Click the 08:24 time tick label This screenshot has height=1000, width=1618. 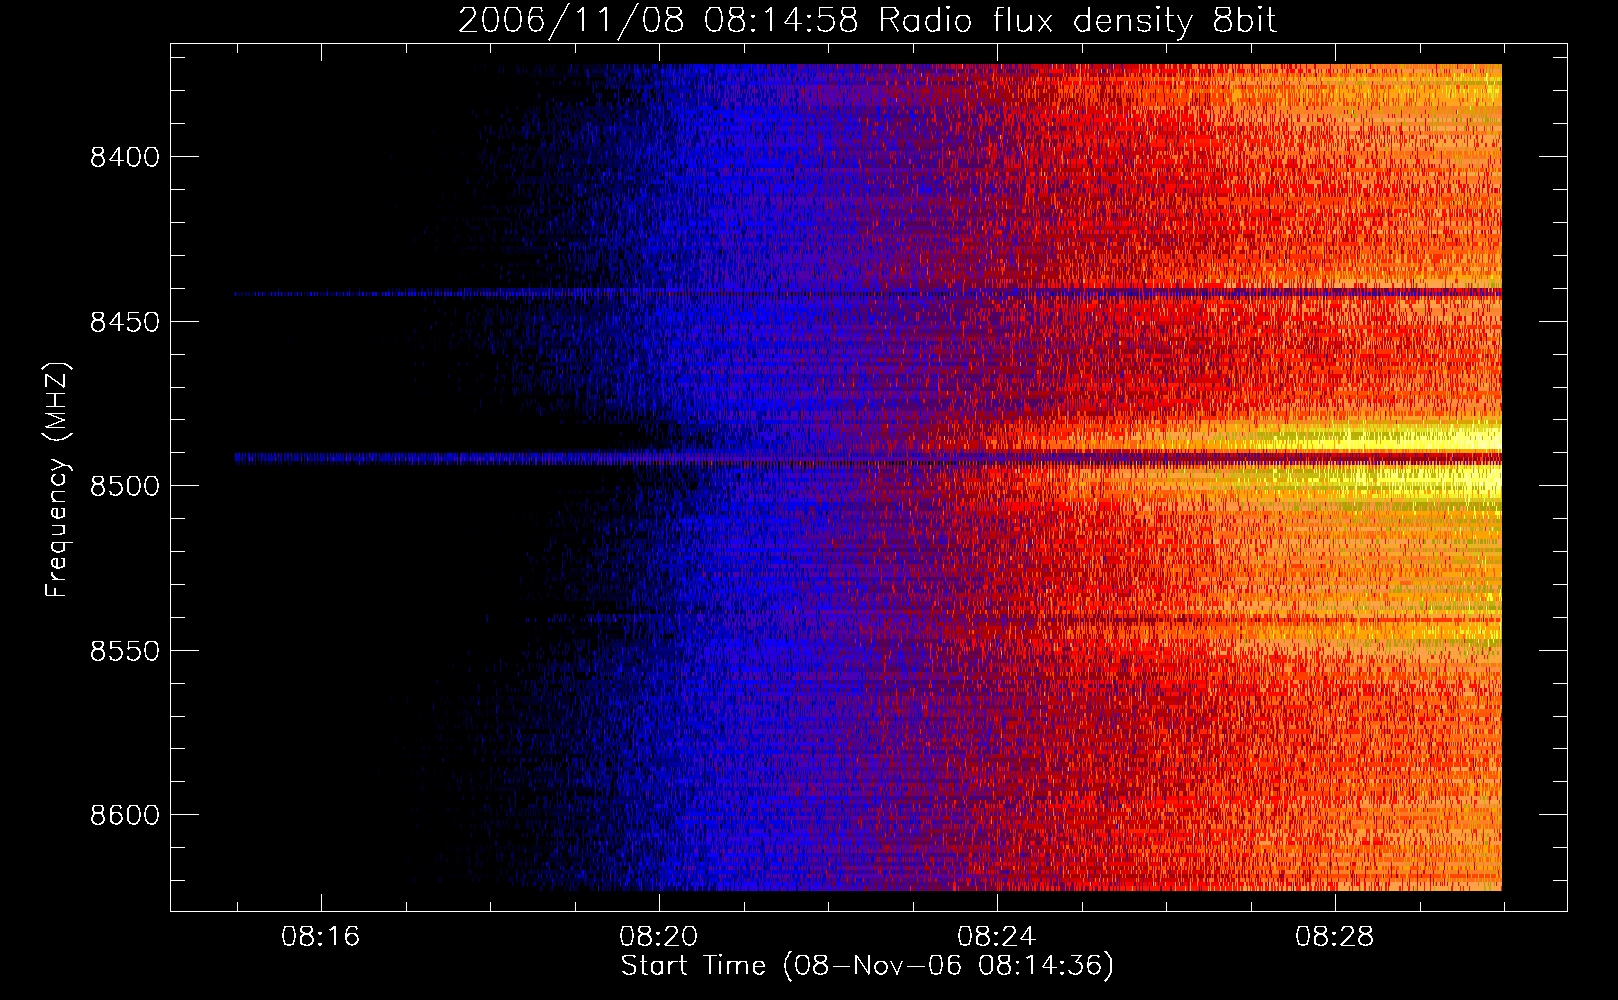(996, 937)
